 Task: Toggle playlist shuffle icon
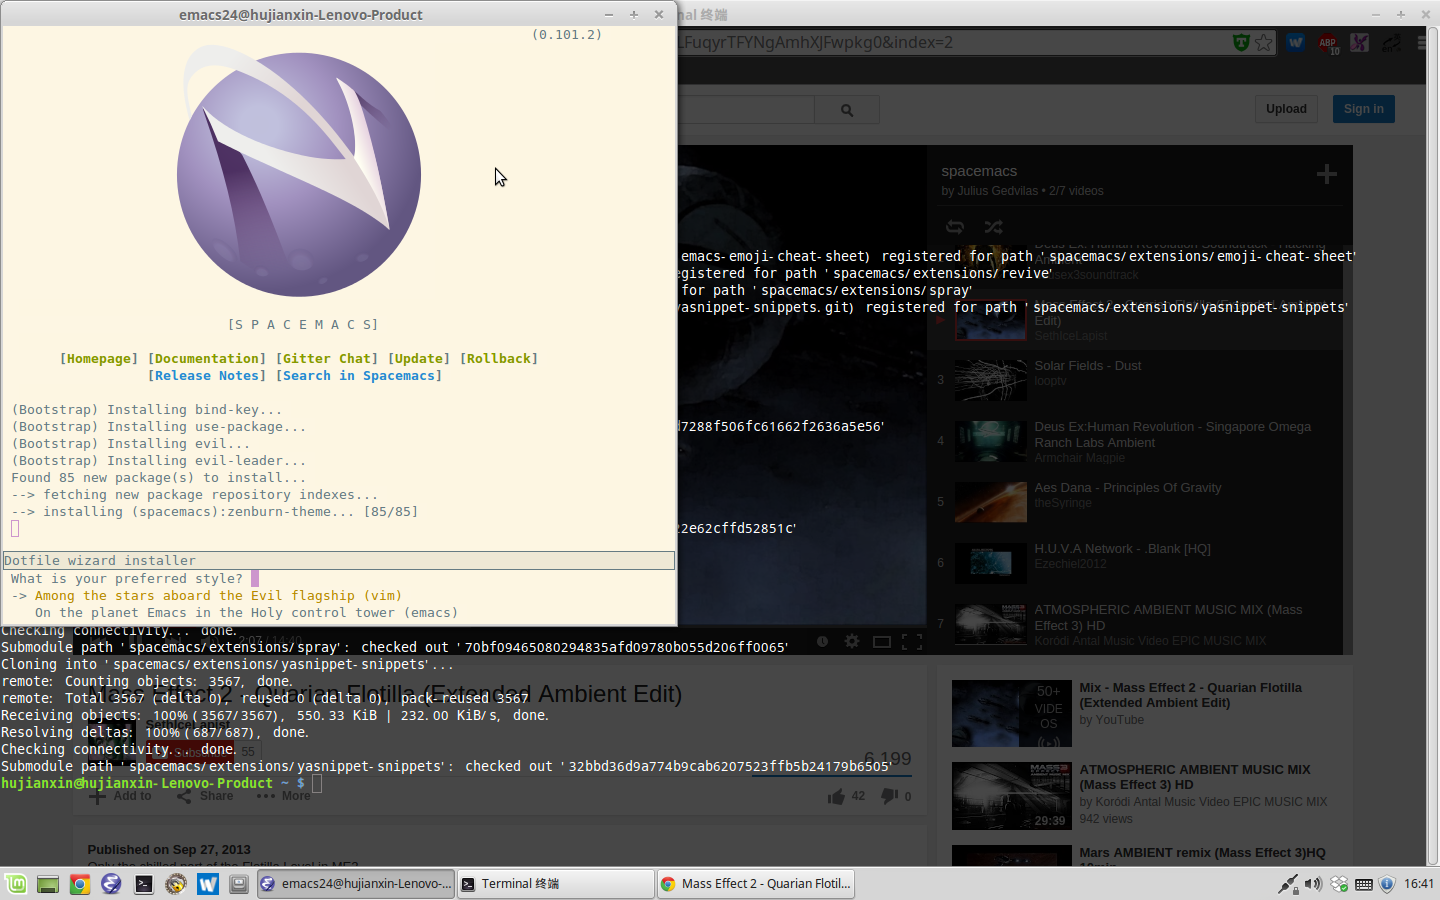(993, 227)
